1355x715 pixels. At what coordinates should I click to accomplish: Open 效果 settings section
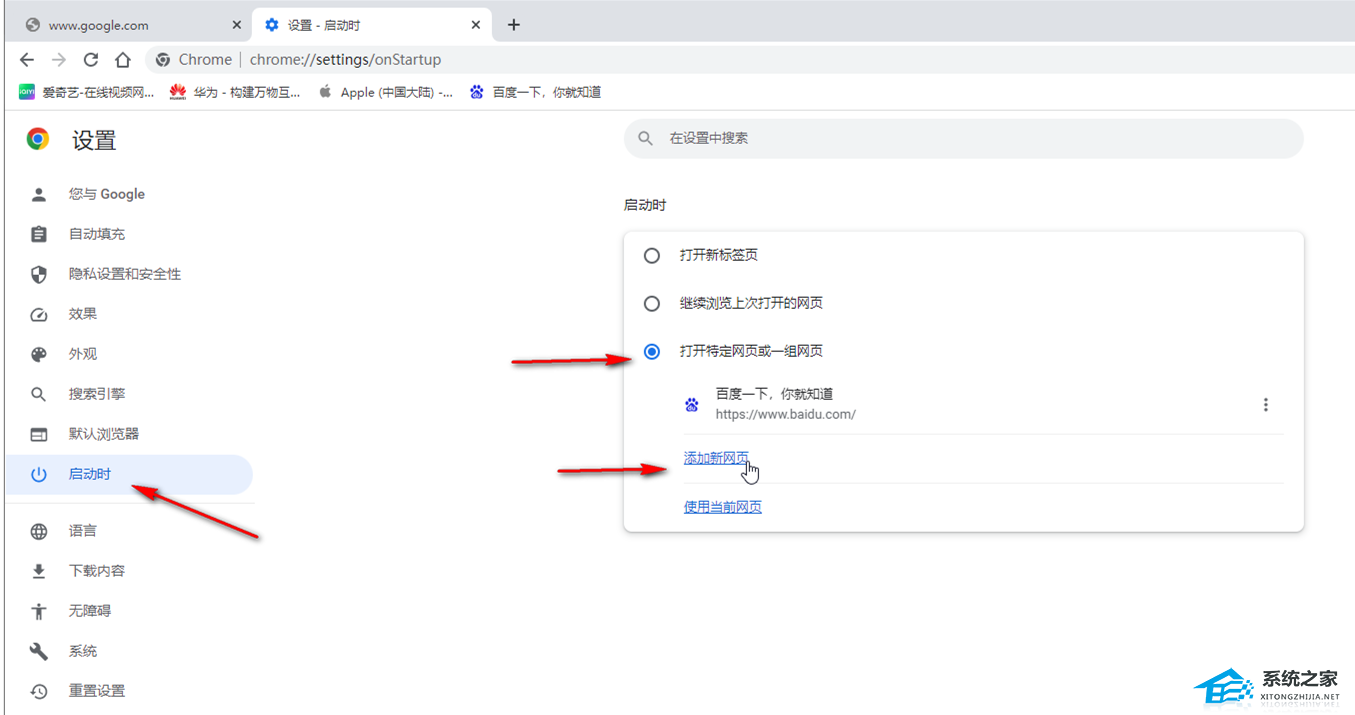[83, 314]
